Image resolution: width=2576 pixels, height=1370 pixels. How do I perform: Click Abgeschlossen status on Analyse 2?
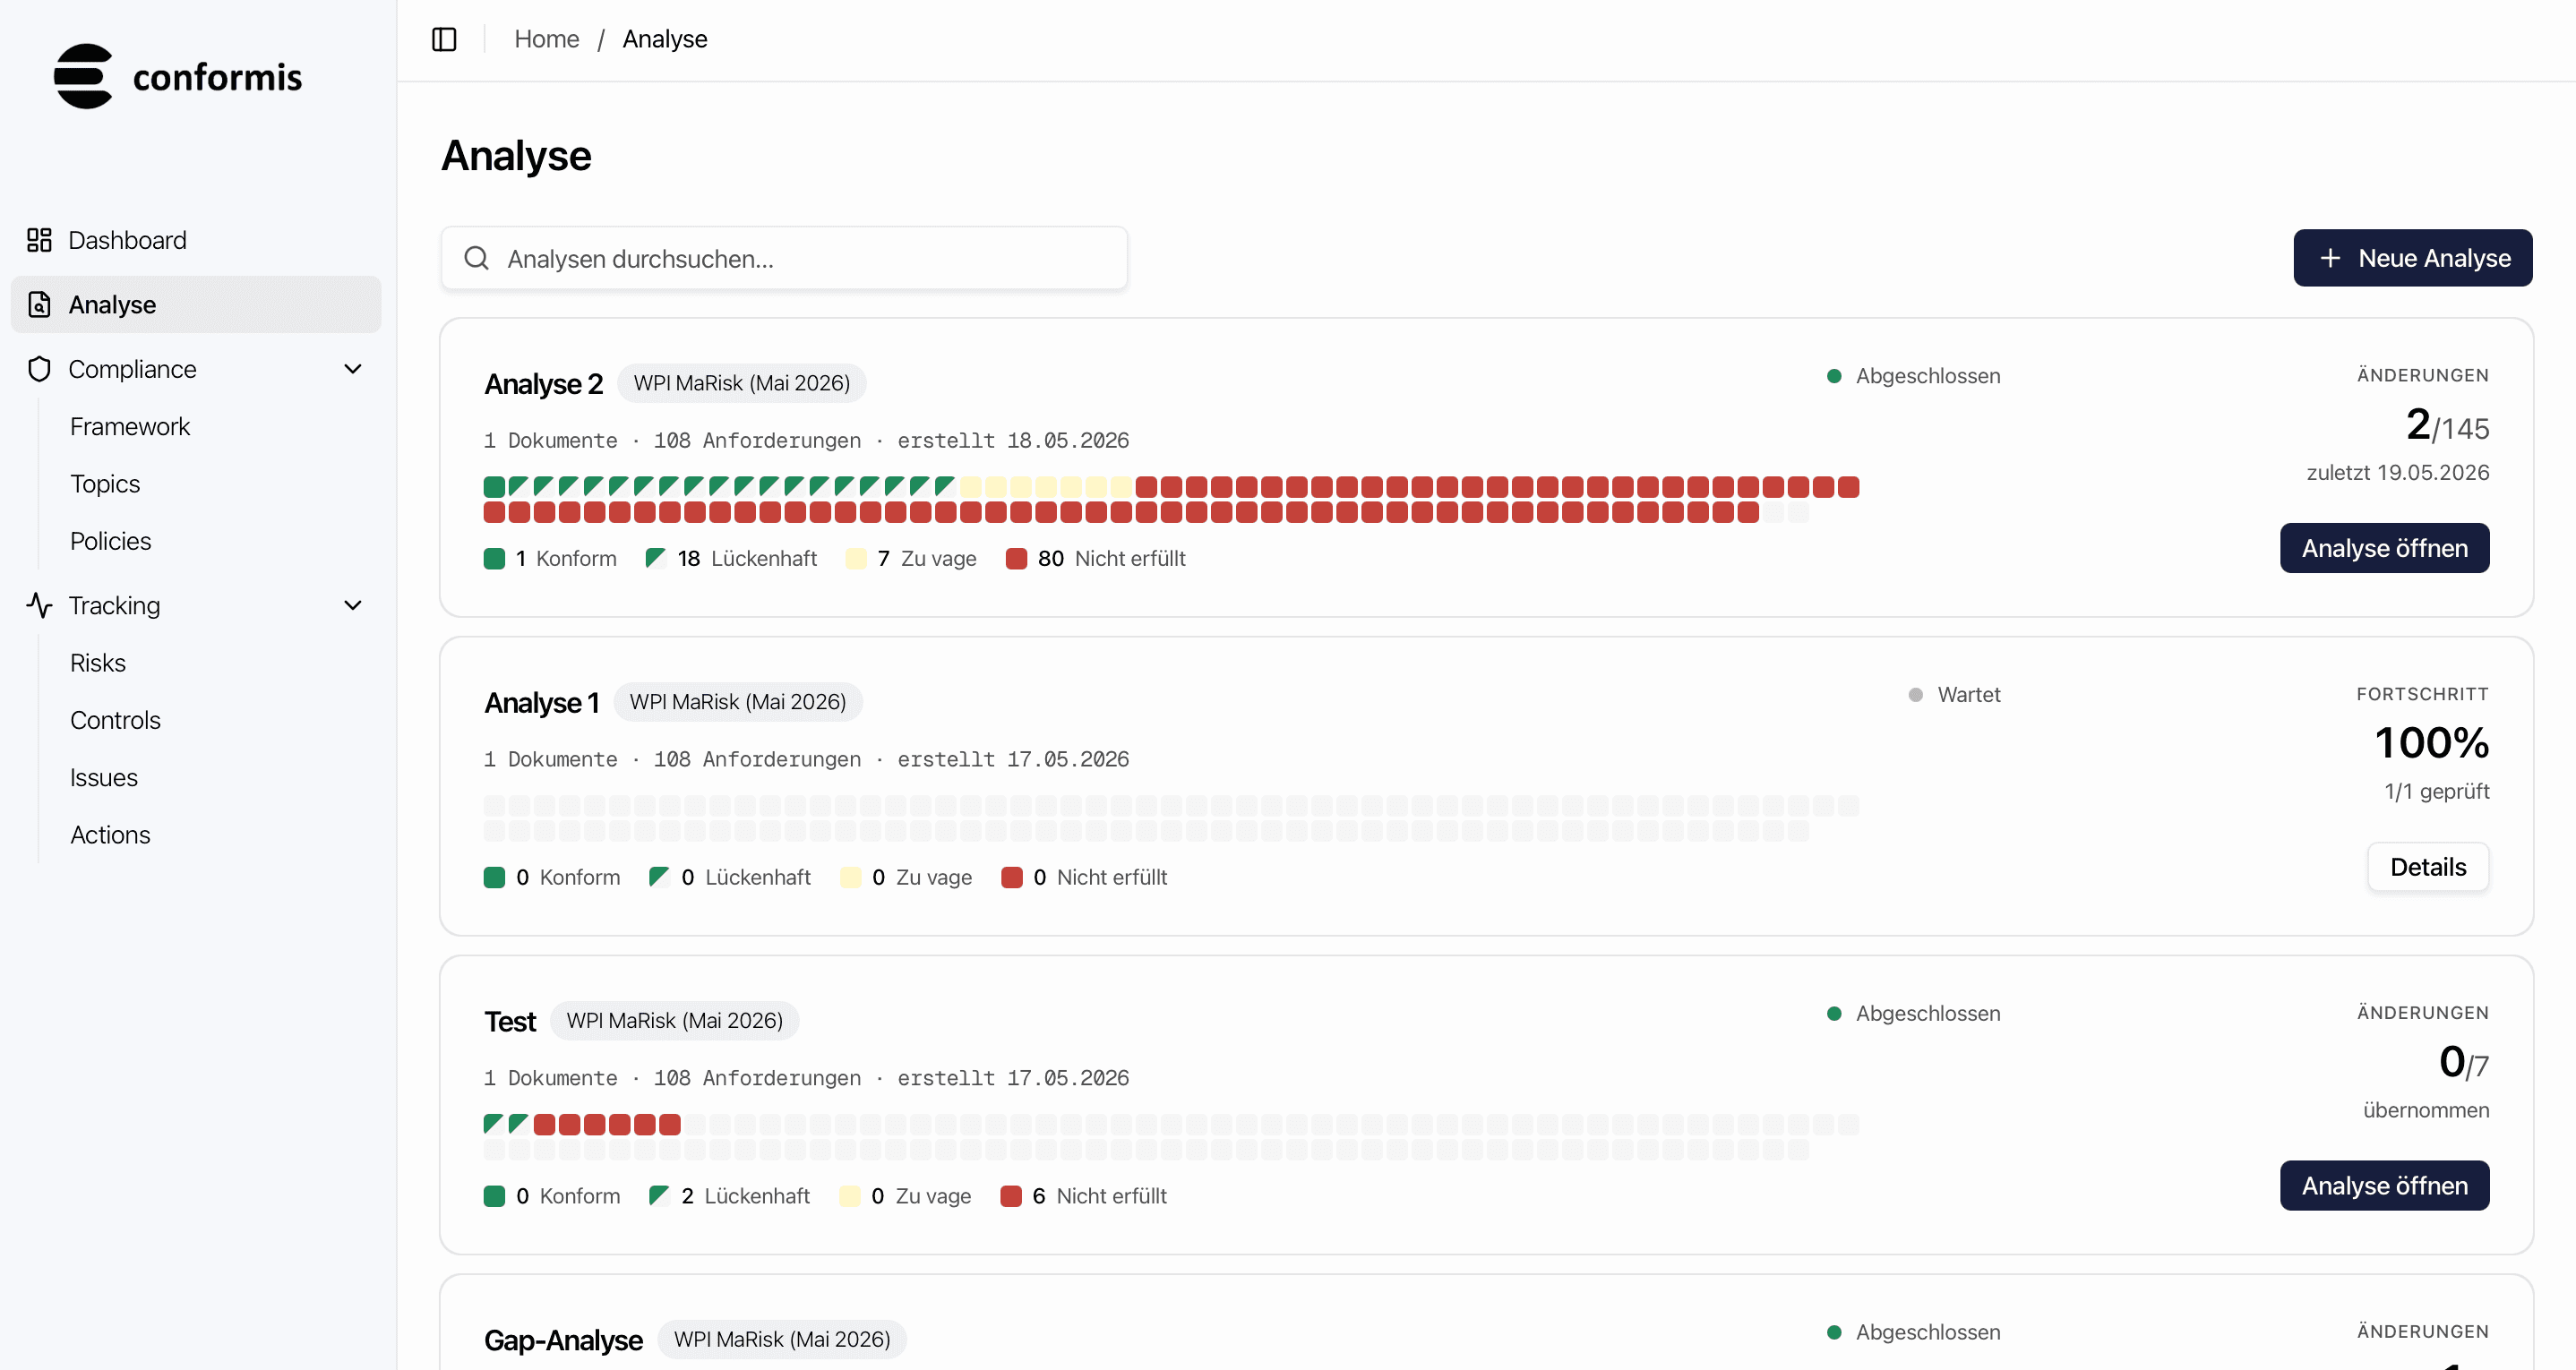[1913, 376]
